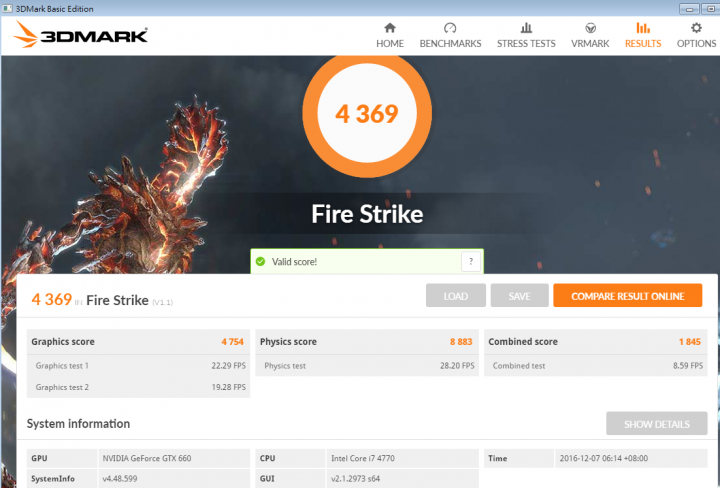
Task: Click the Combined test row
Action: coord(596,365)
